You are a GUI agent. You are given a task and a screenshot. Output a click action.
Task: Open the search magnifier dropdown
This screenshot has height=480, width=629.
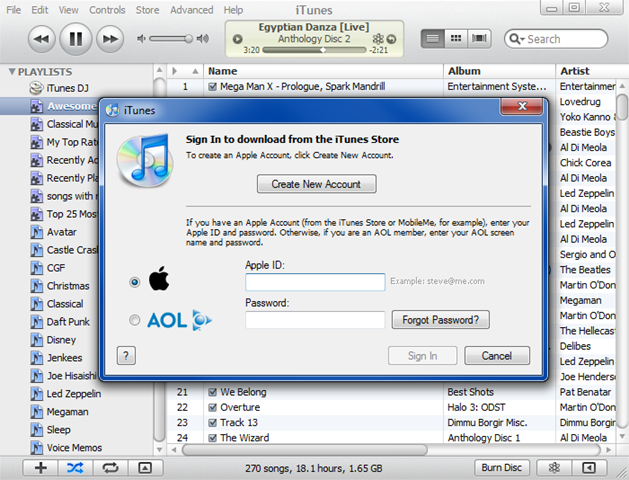coord(516,39)
